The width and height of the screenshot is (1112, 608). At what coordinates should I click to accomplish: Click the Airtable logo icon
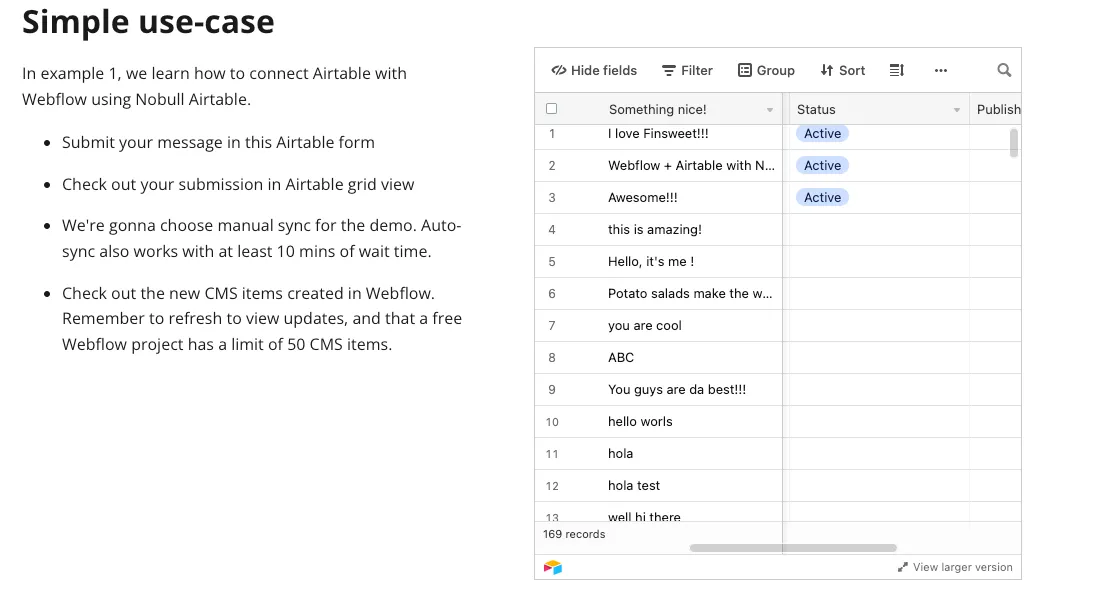[553, 567]
